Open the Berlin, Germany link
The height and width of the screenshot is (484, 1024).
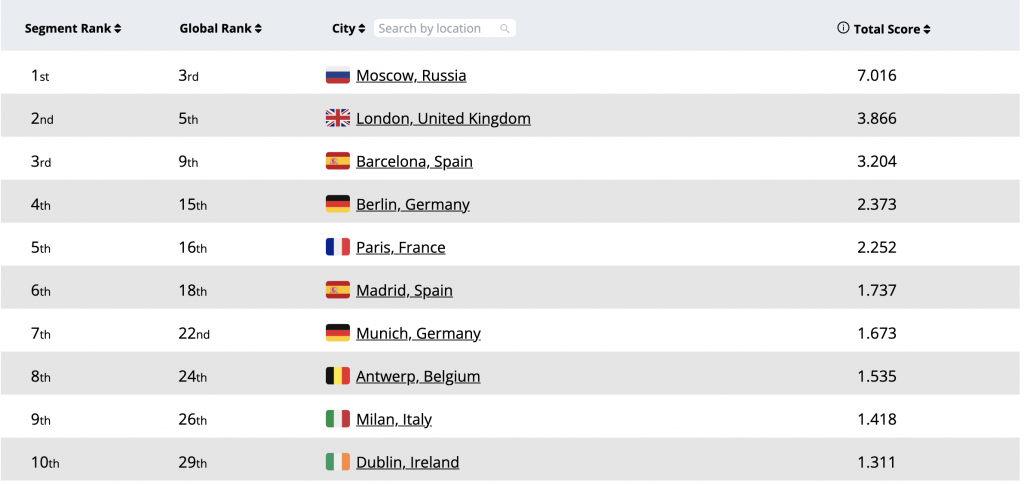point(412,205)
